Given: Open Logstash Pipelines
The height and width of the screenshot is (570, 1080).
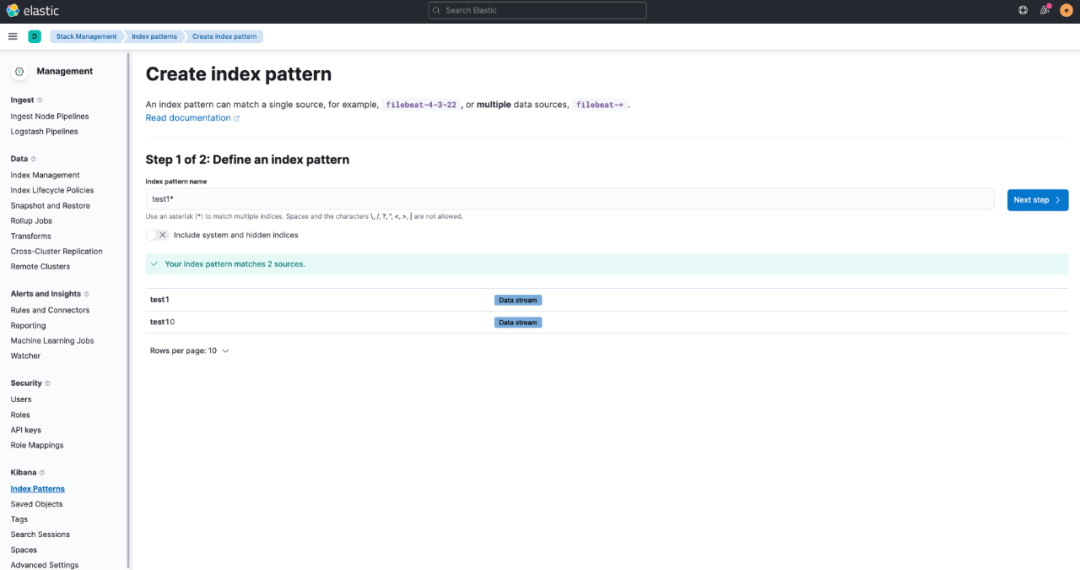Looking at the screenshot, I should pos(44,131).
